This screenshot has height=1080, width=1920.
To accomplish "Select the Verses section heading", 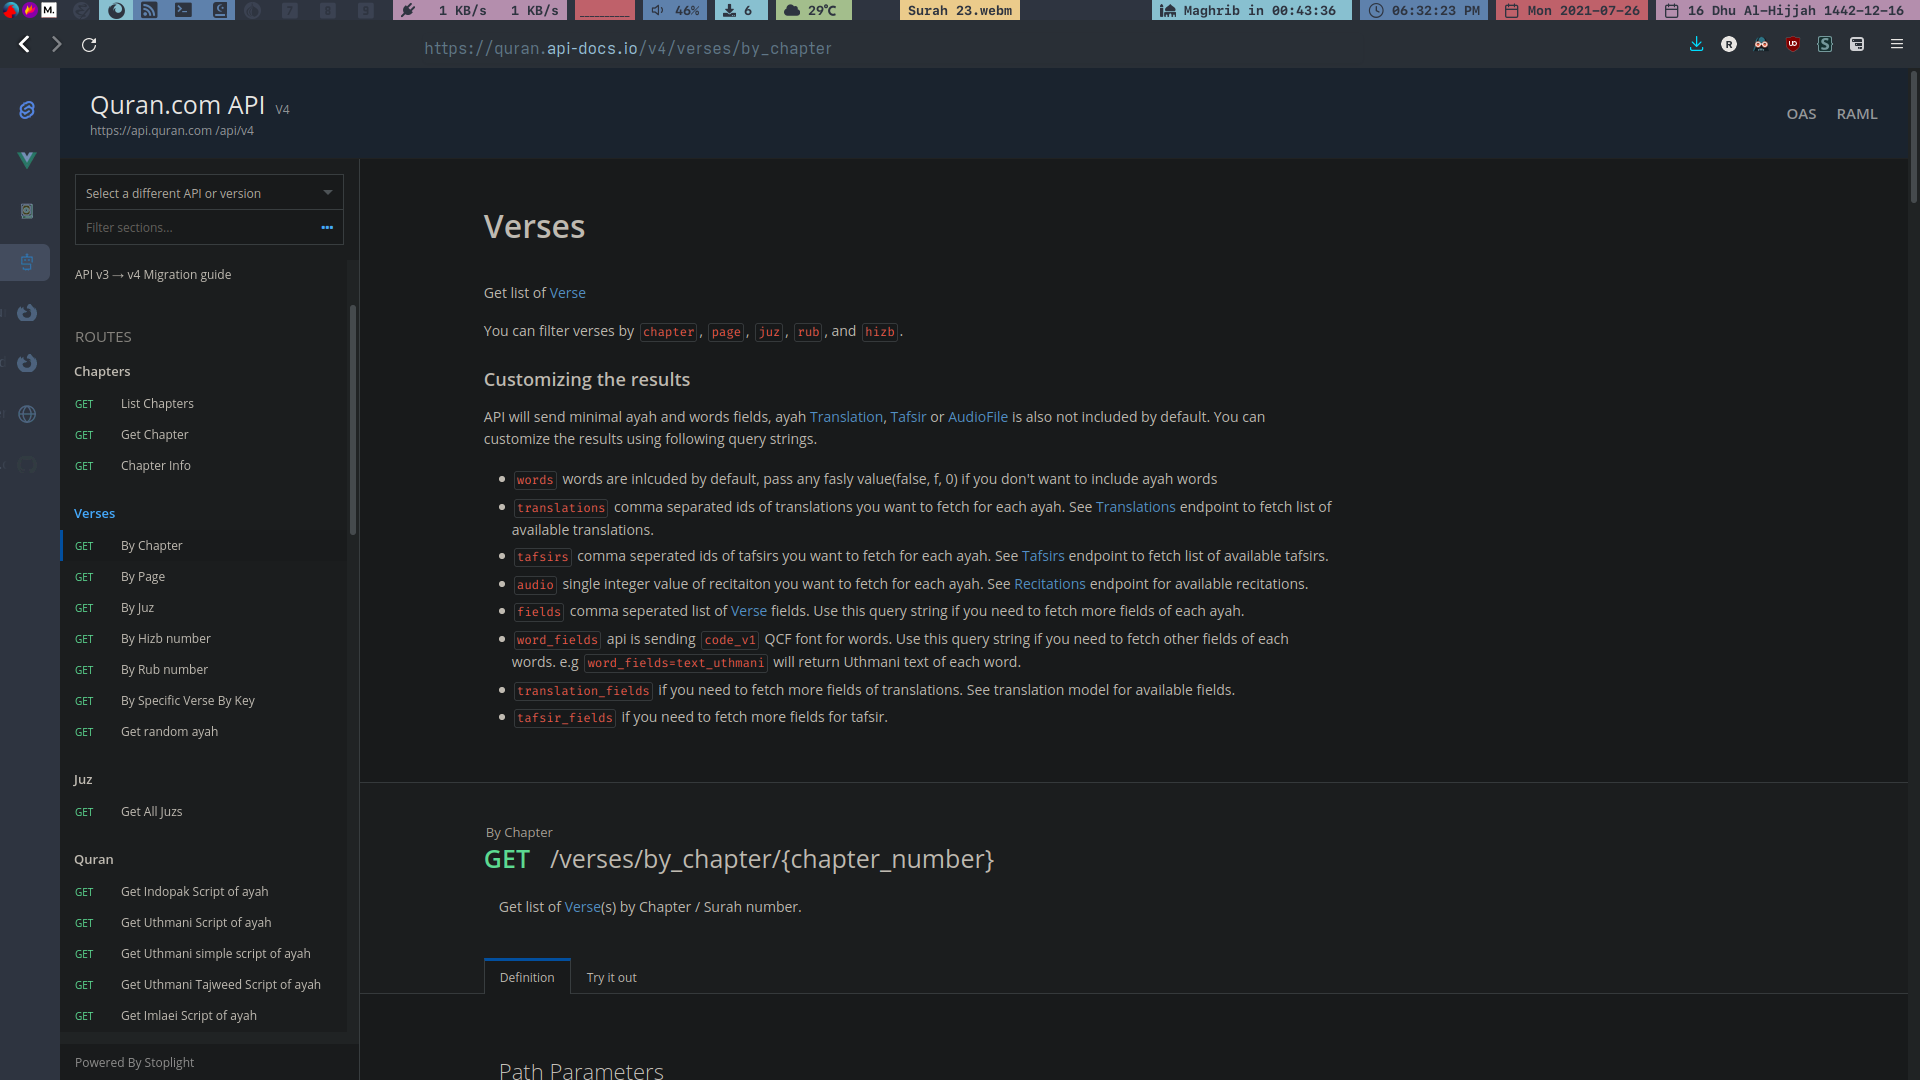I will [94, 513].
